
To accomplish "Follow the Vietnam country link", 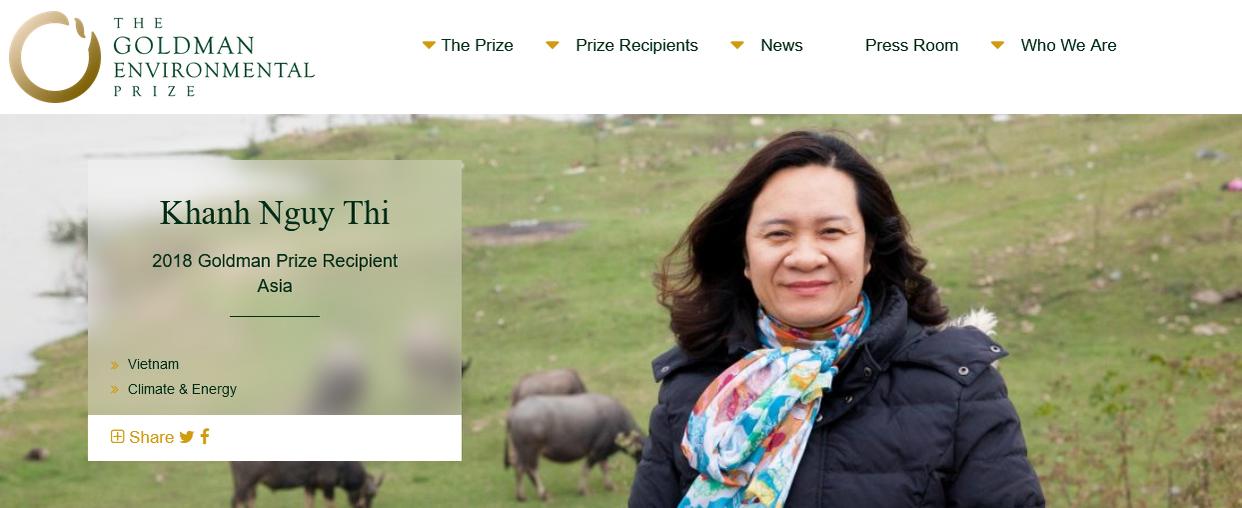I will point(153,364).
